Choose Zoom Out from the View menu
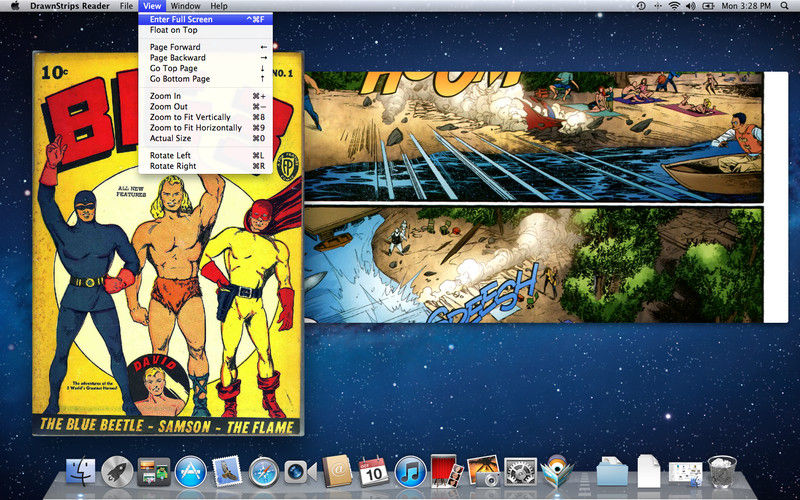 (205, 107)
